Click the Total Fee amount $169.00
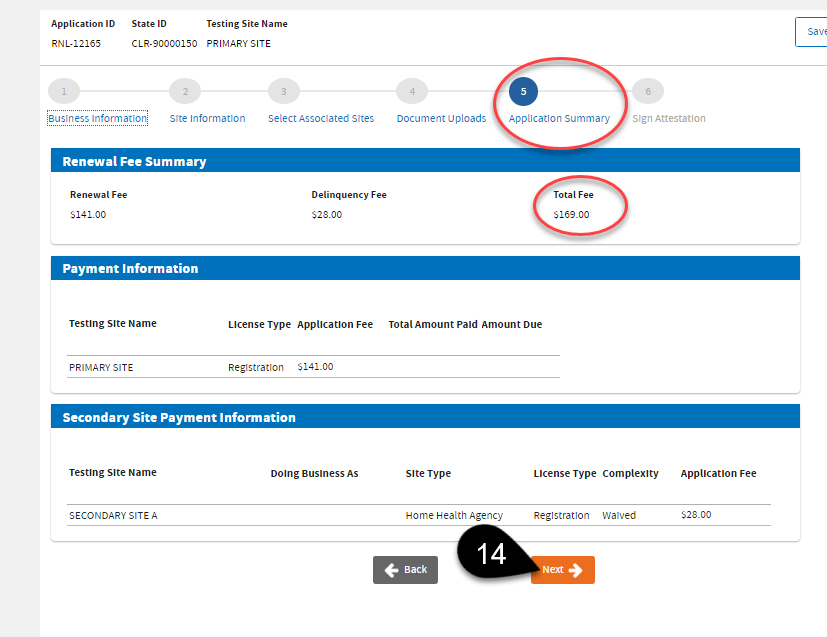 coord(571,215)
